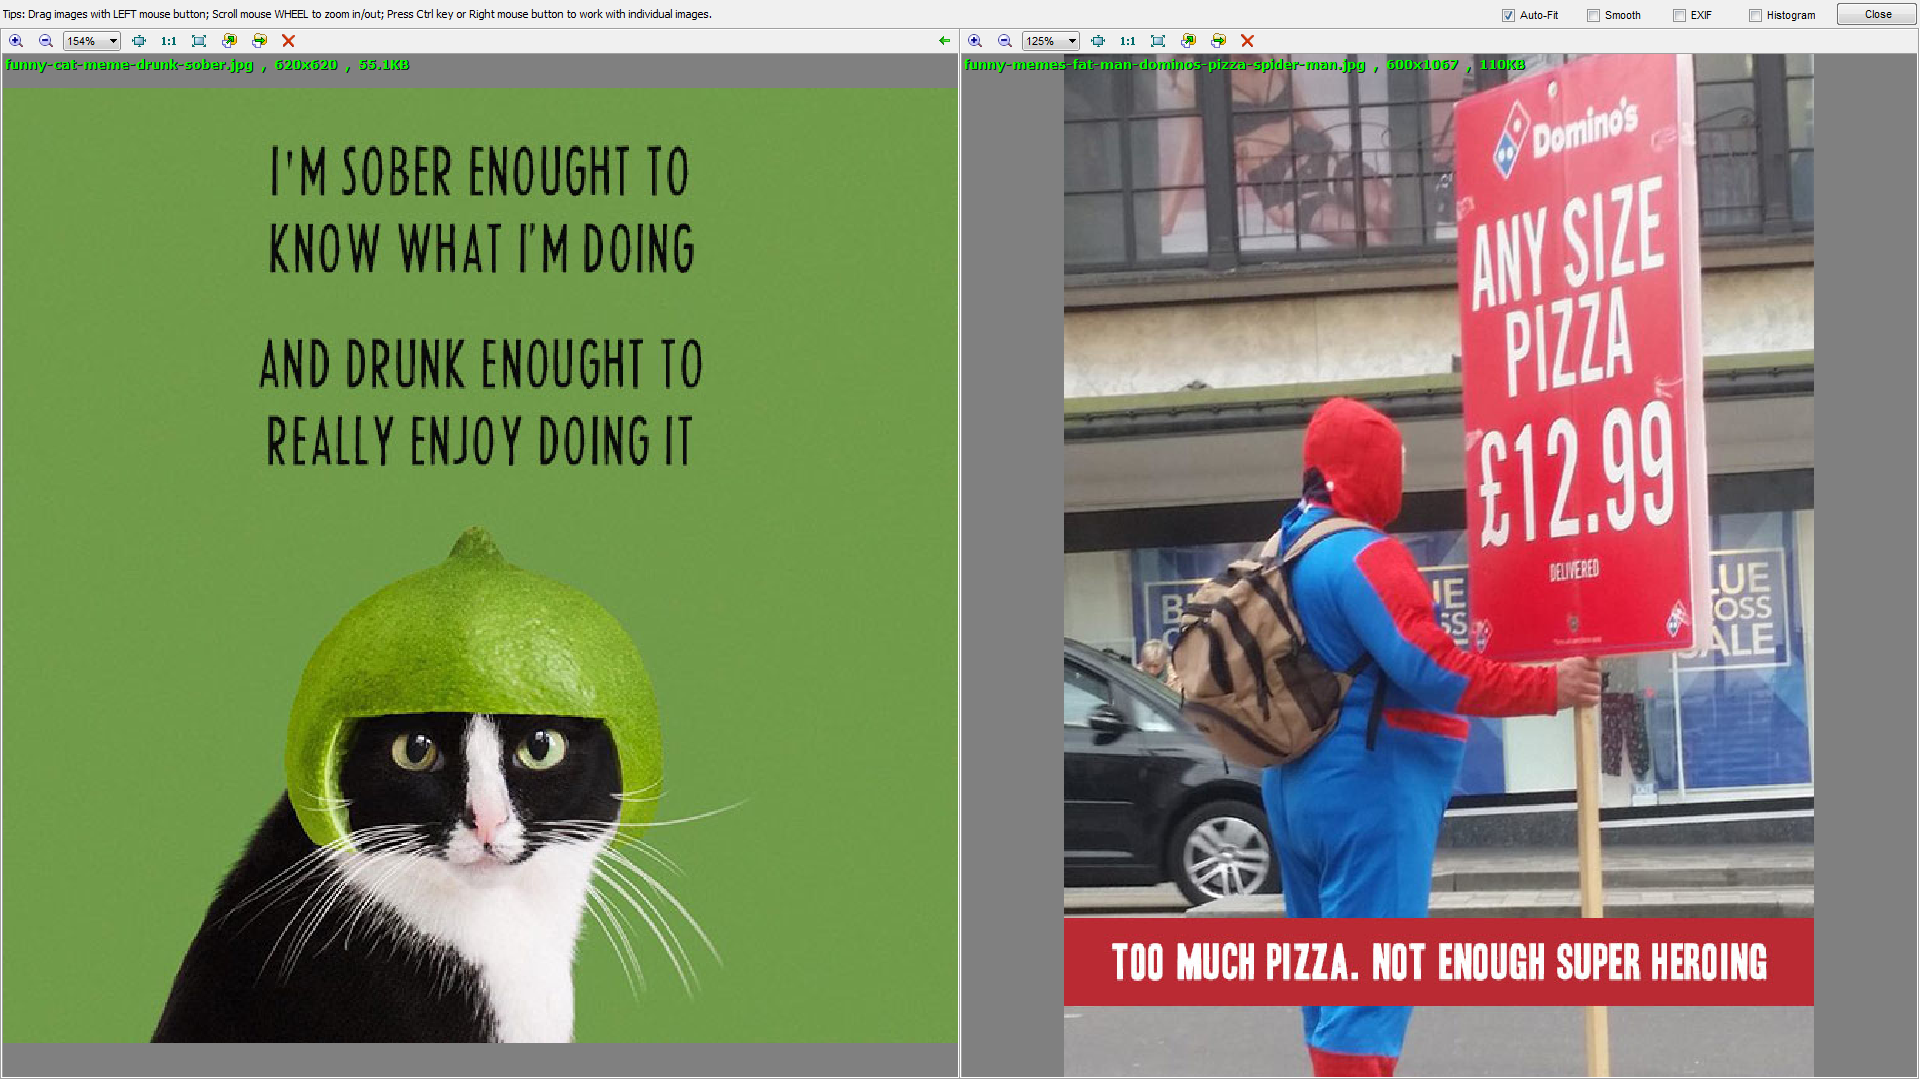Open the 125% zoom dropdown
Image resolution: width=1920 pixels, height=1080 pixels.
1072,41
